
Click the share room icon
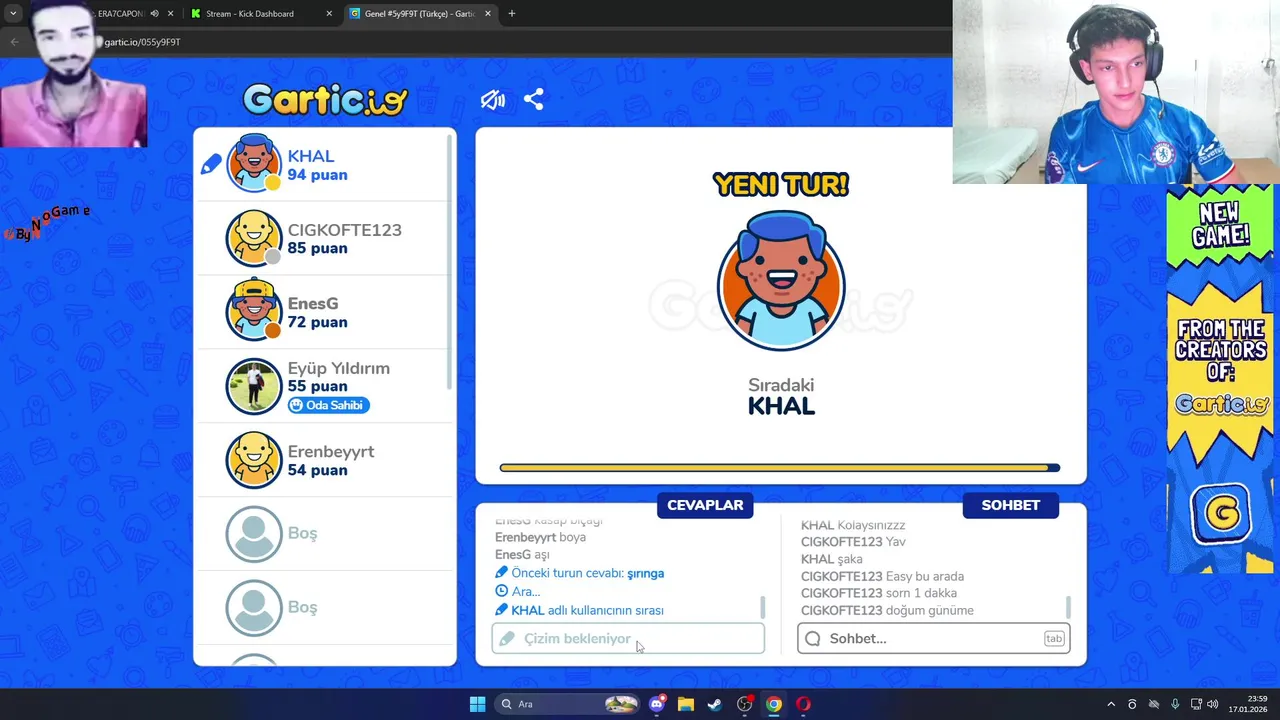point(534,99)
